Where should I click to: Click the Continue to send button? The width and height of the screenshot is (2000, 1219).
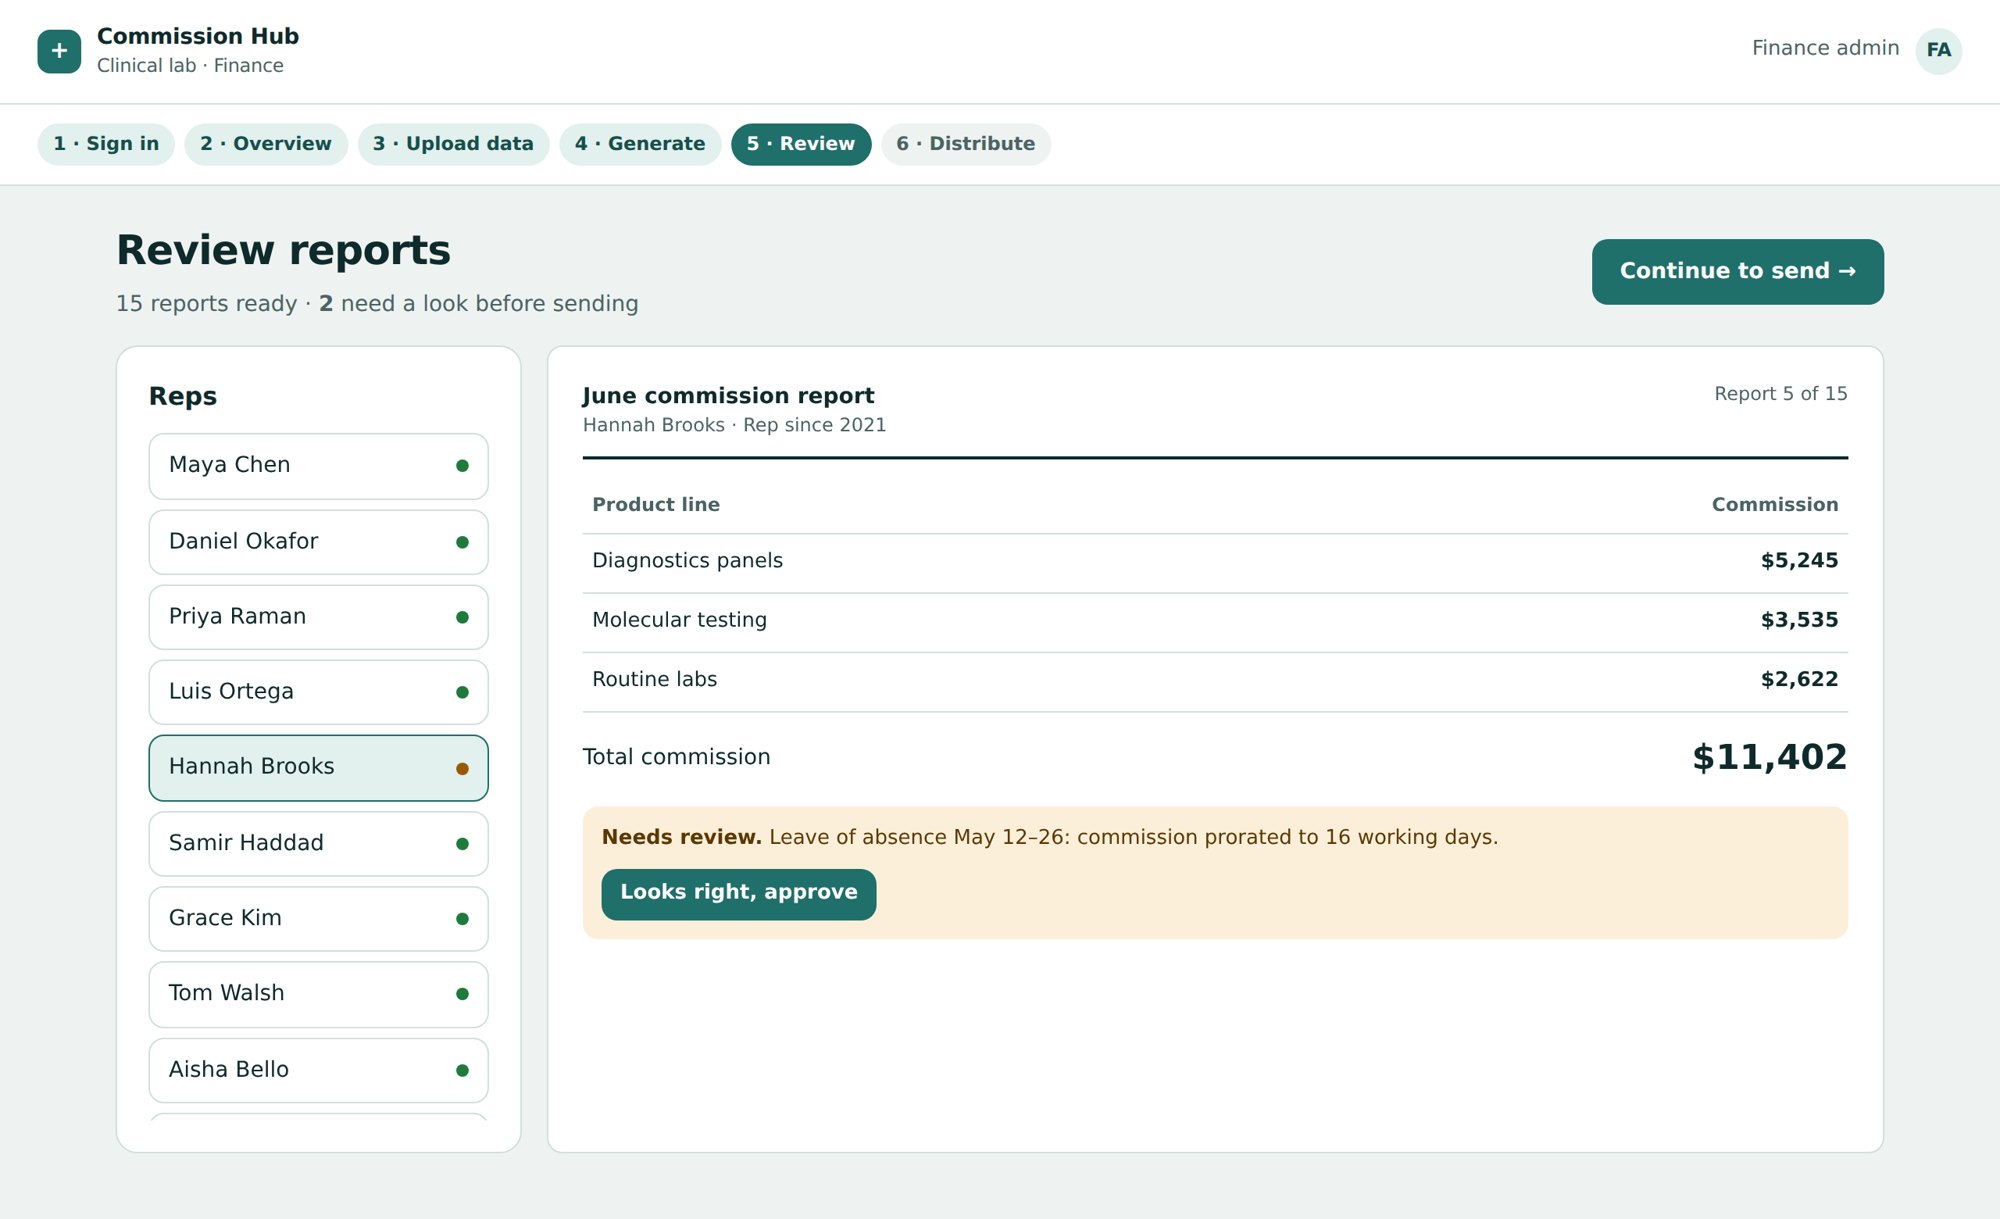click(x=1737, y=271)
